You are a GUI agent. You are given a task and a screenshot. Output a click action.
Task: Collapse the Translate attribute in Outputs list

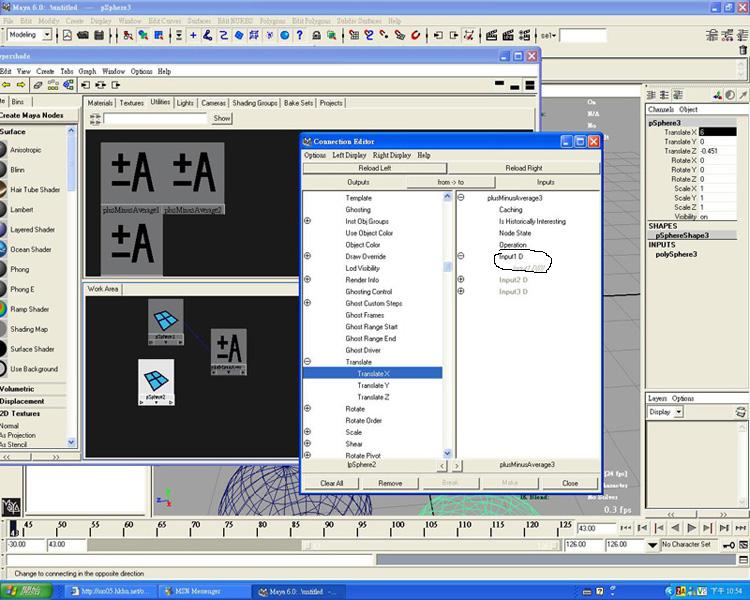tap(308, 362)
